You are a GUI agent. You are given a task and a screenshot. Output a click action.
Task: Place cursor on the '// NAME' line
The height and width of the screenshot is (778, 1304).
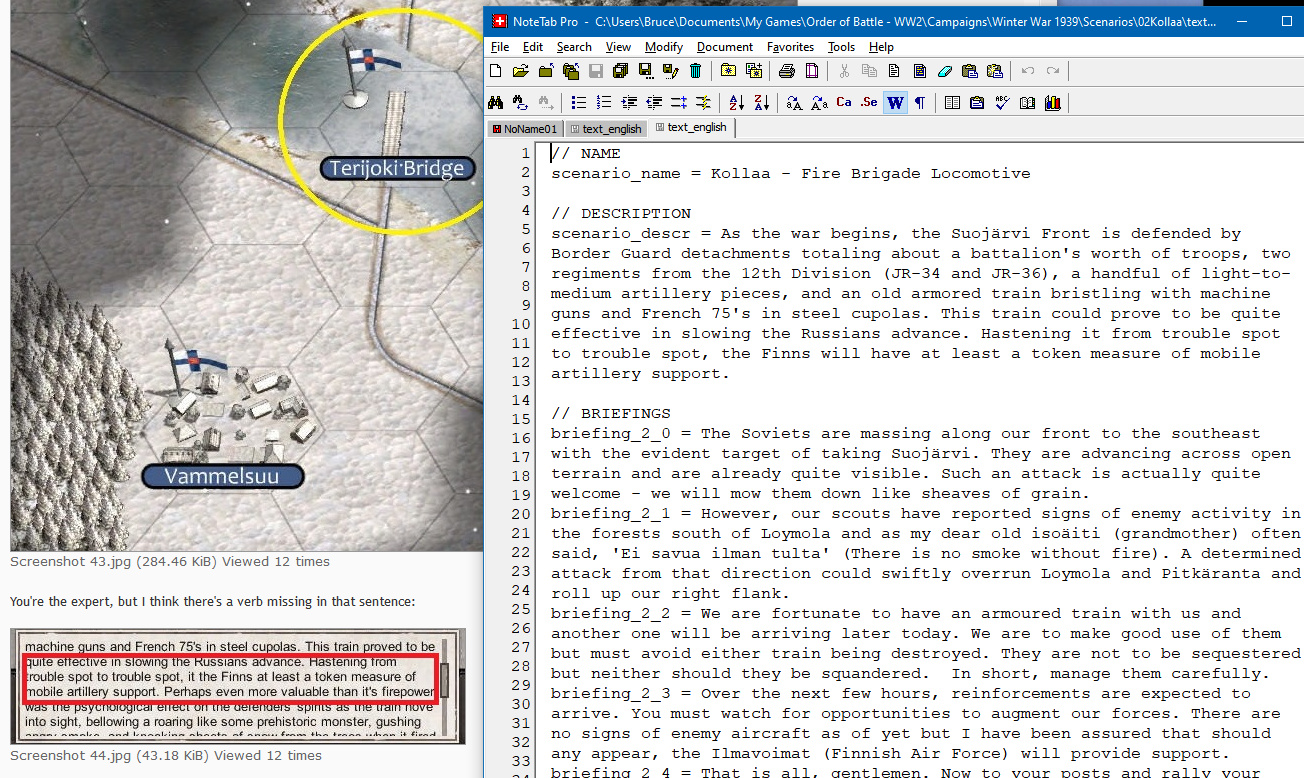pyautogui.click(x=586, y=154)
